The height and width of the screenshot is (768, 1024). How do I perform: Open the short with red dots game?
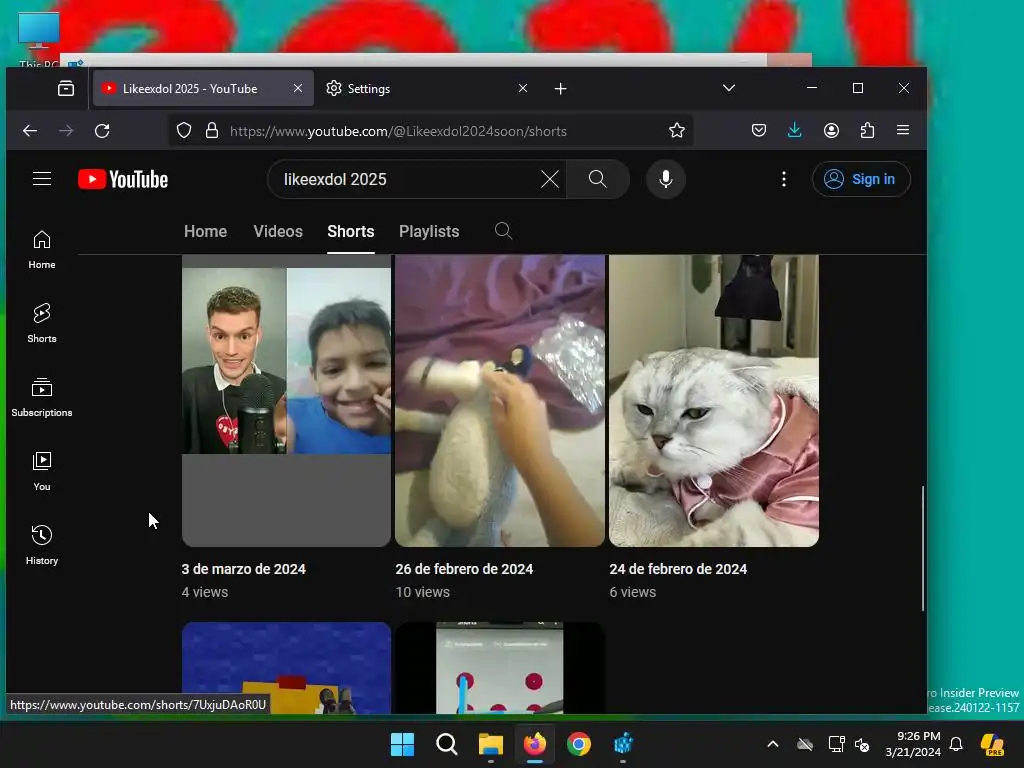500,668
